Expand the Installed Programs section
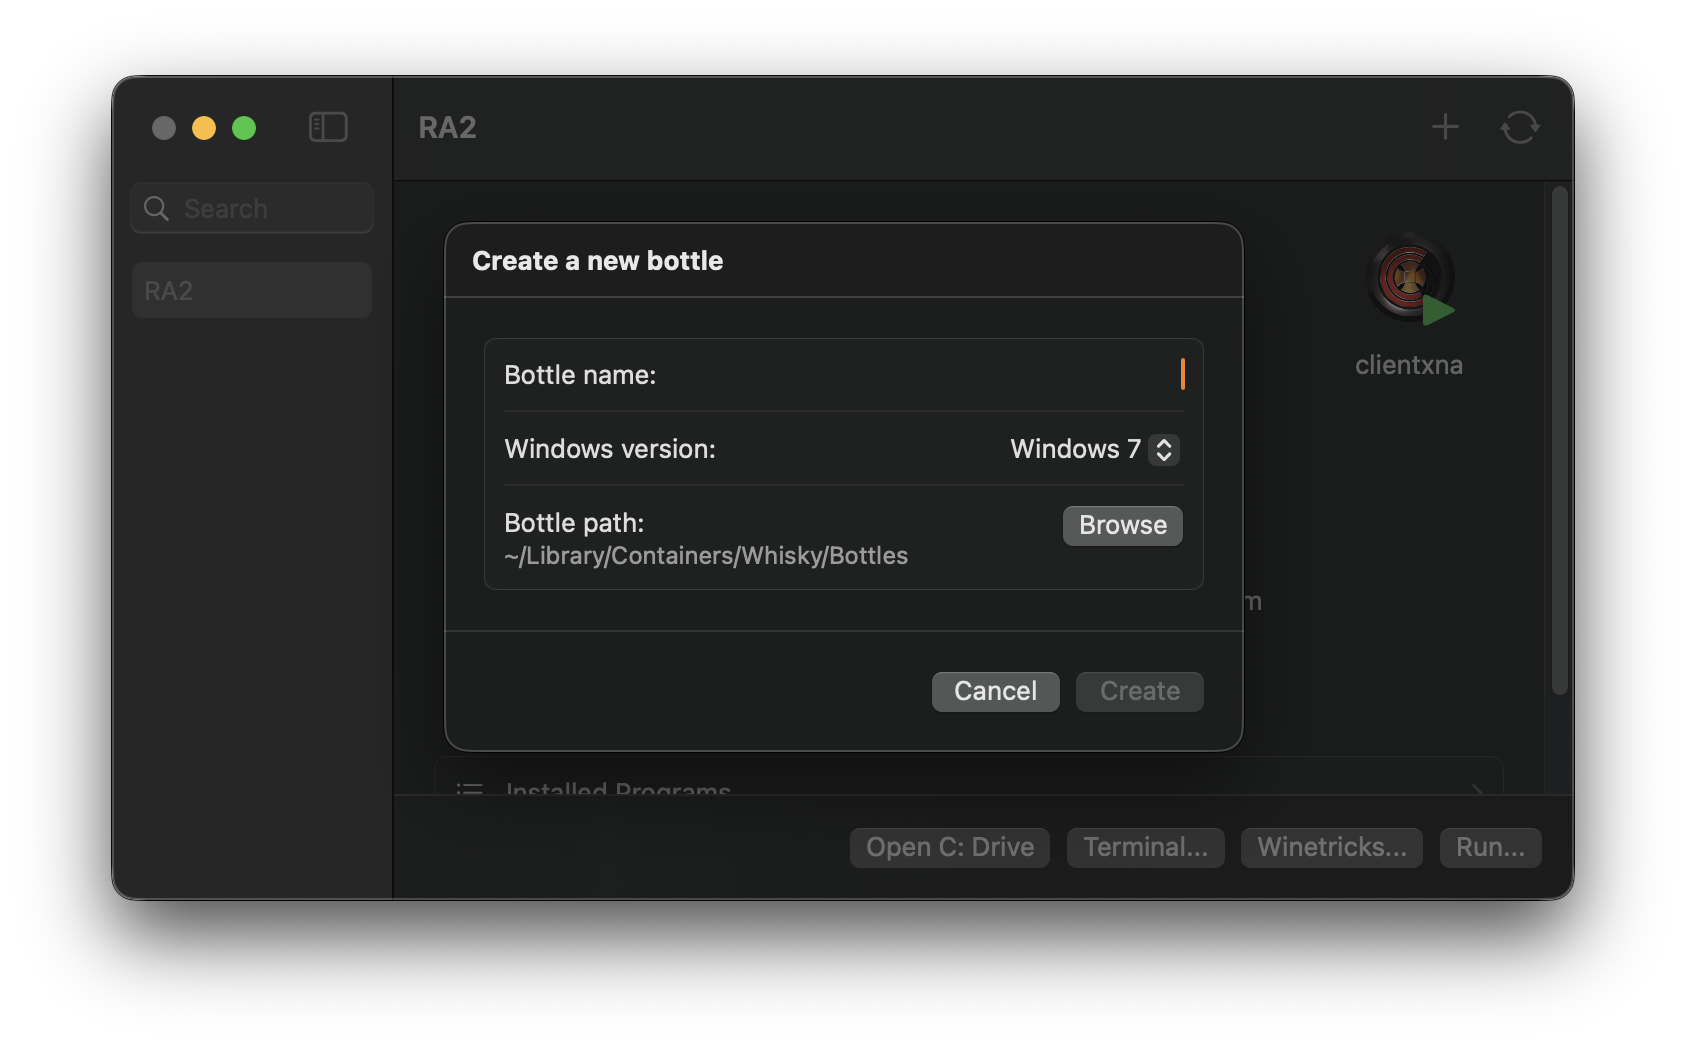This screenshot has height=1048, width=1686. 1478,791
